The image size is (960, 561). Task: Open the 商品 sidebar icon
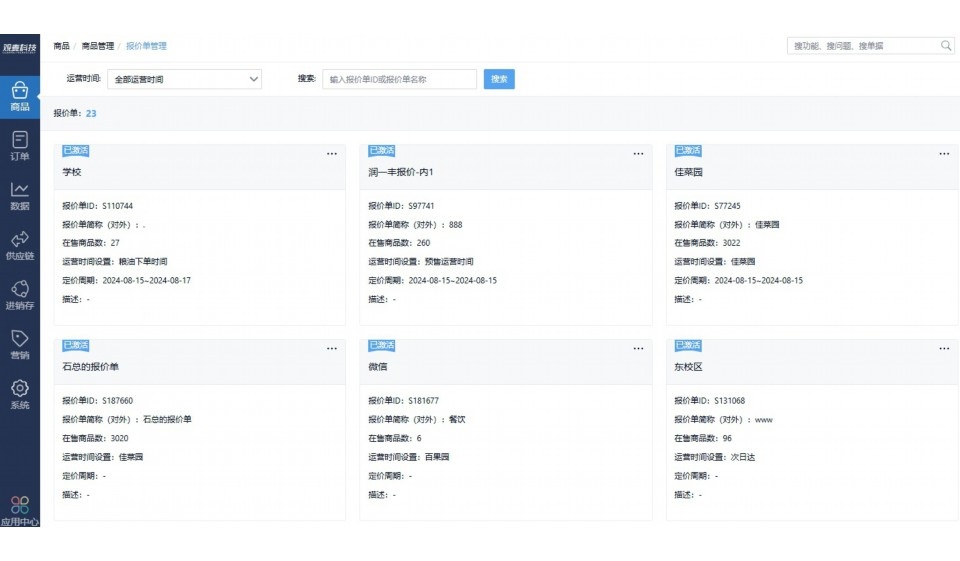coord(20,91)
